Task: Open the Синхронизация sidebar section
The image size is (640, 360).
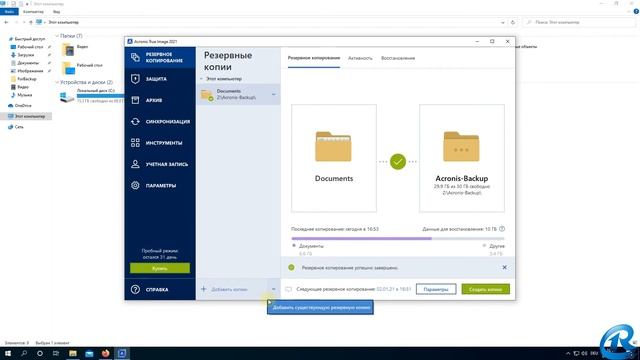Action: click(160, 121)
